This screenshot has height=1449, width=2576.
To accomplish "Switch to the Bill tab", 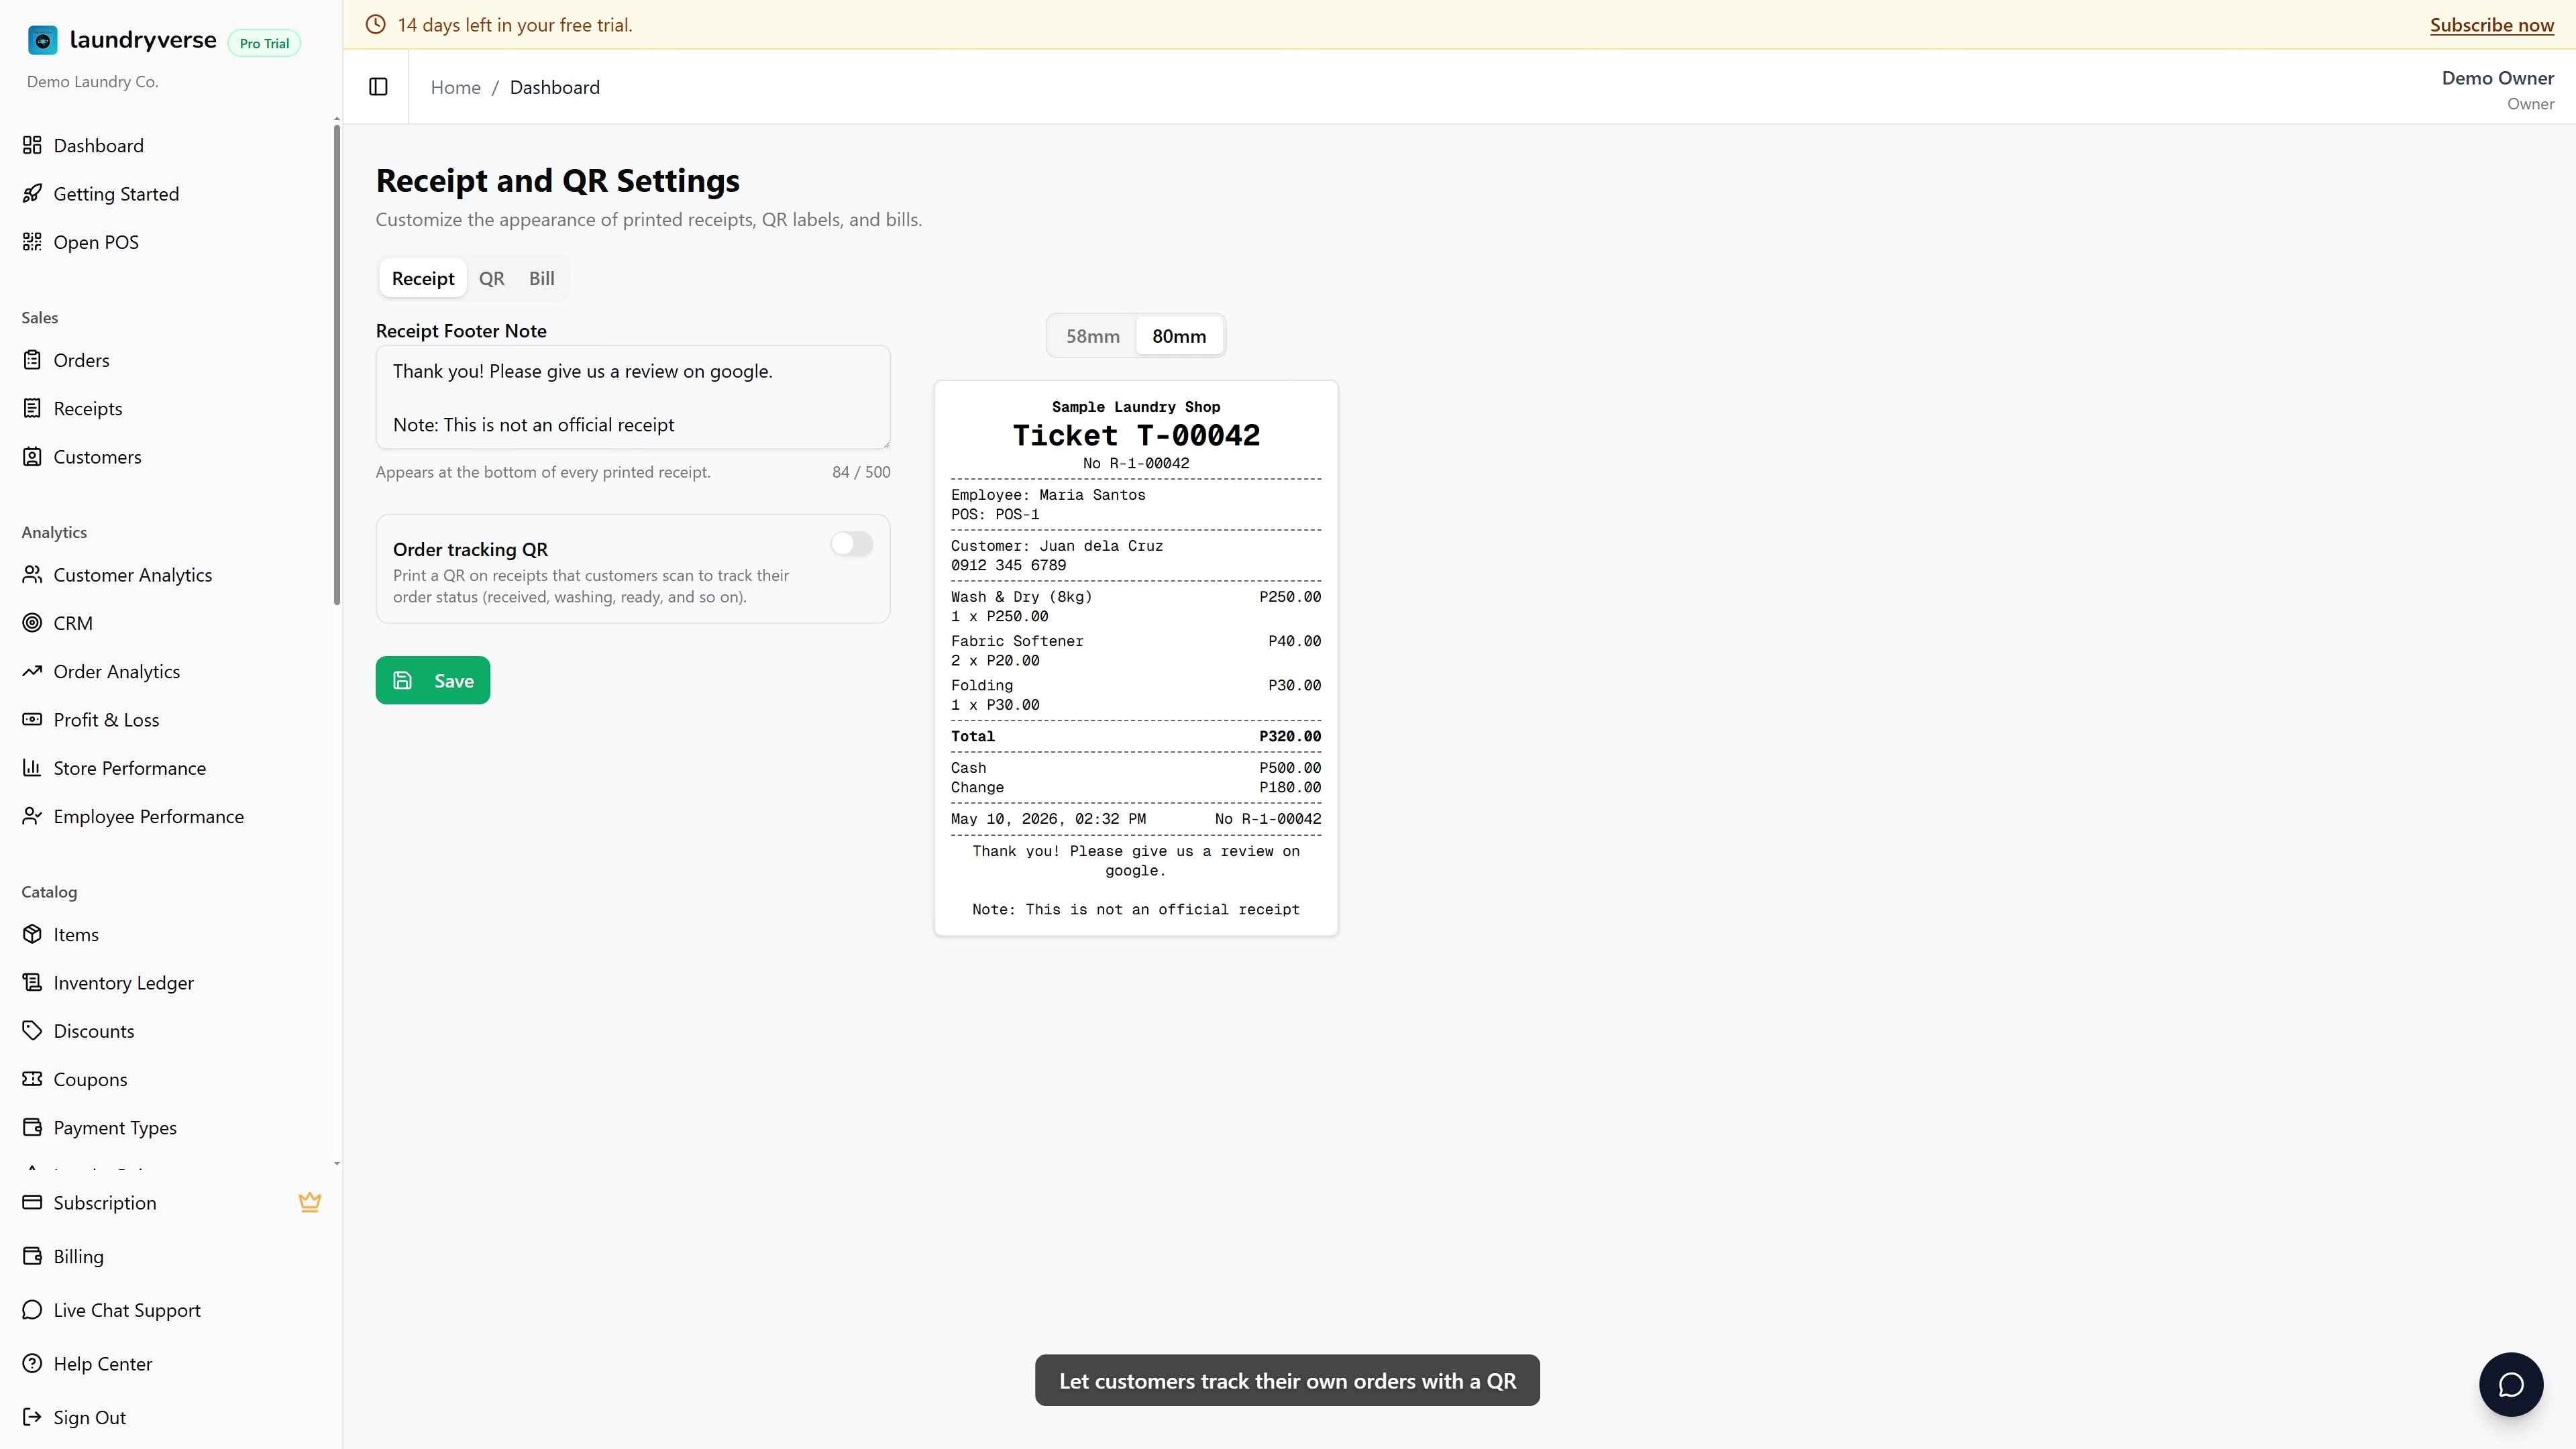I will coord(541,278).
